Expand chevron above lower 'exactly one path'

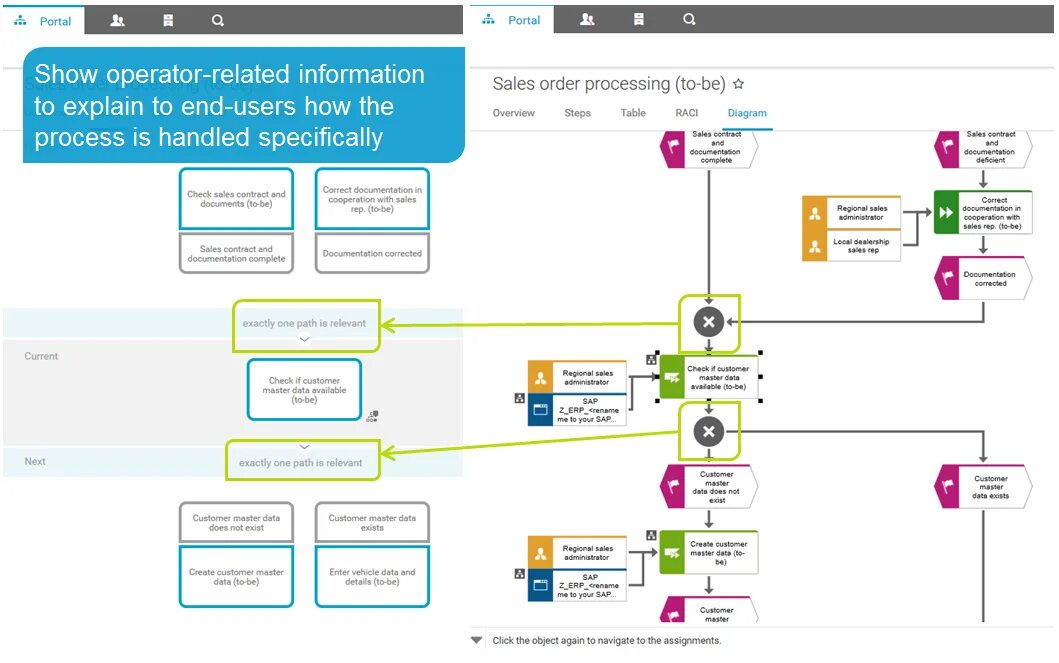(305, 447)
